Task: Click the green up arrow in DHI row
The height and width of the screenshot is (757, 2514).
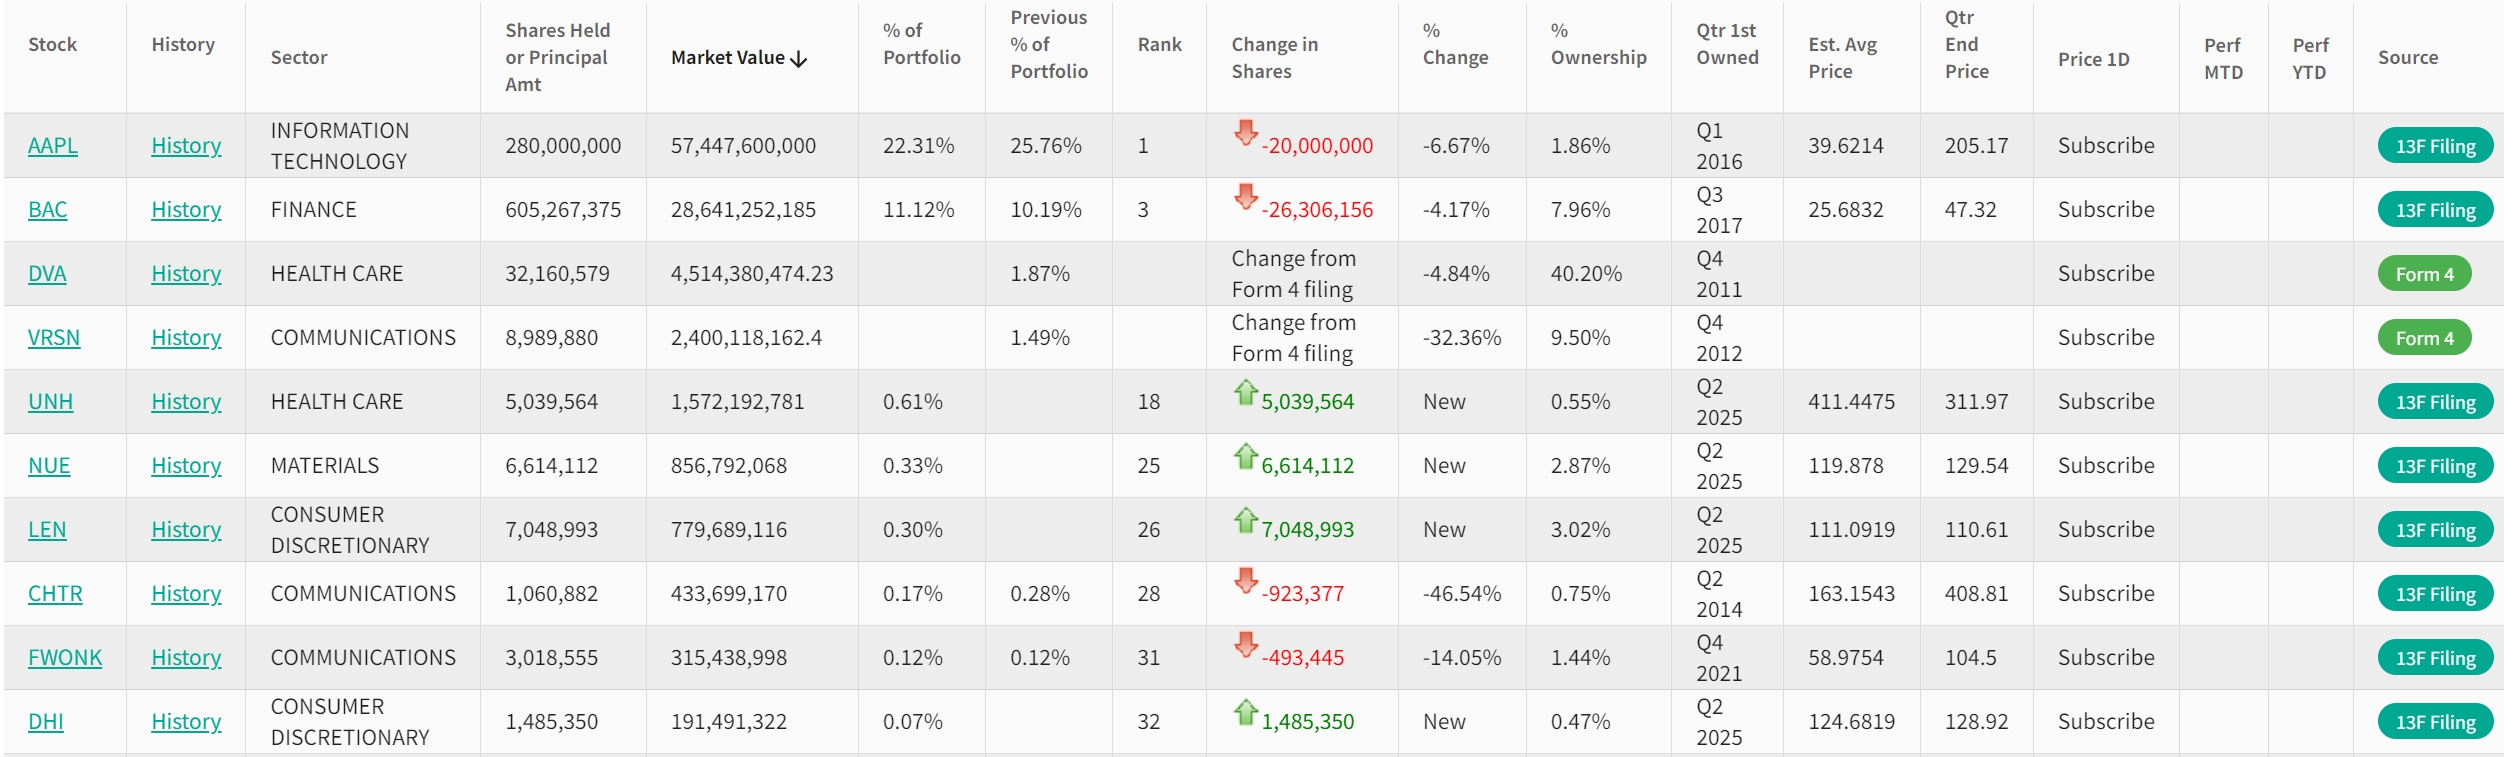Action: coord(1245,712)
